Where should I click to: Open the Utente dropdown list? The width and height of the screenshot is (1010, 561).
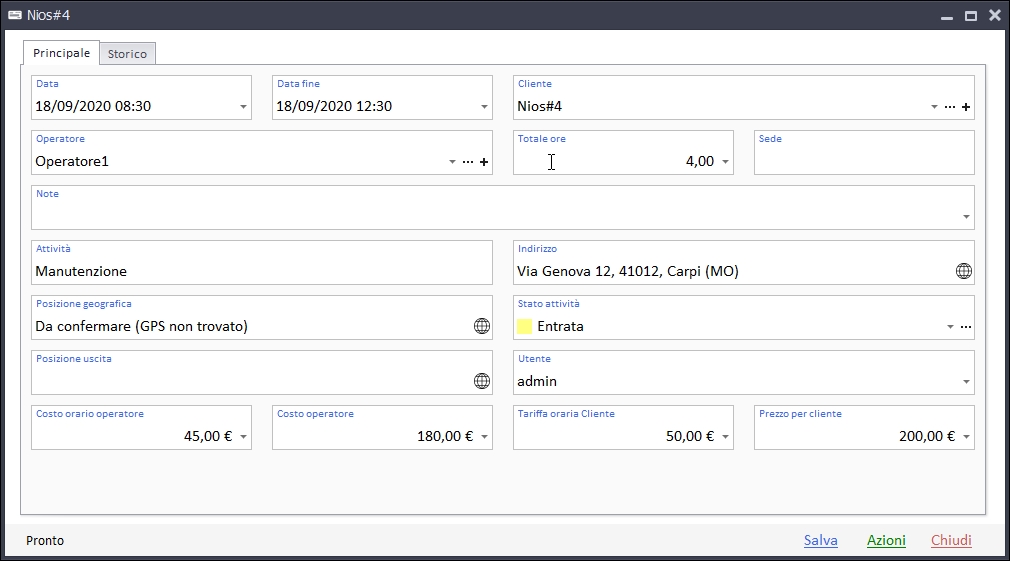[966, 382]
